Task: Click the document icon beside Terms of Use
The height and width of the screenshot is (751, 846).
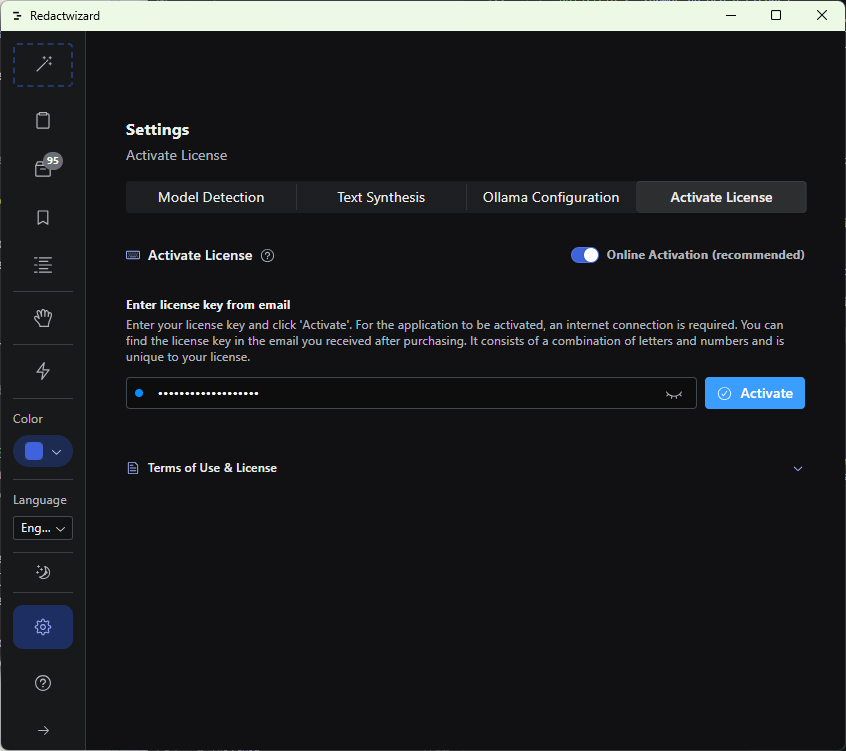Action: point(133,468)
